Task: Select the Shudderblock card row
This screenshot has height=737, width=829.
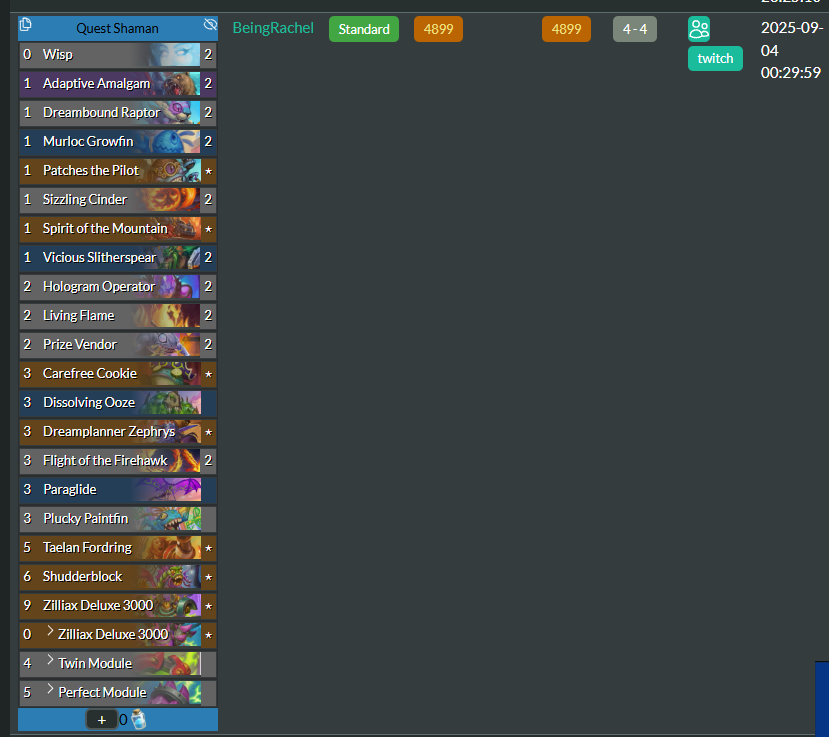Action: [118, 577]
